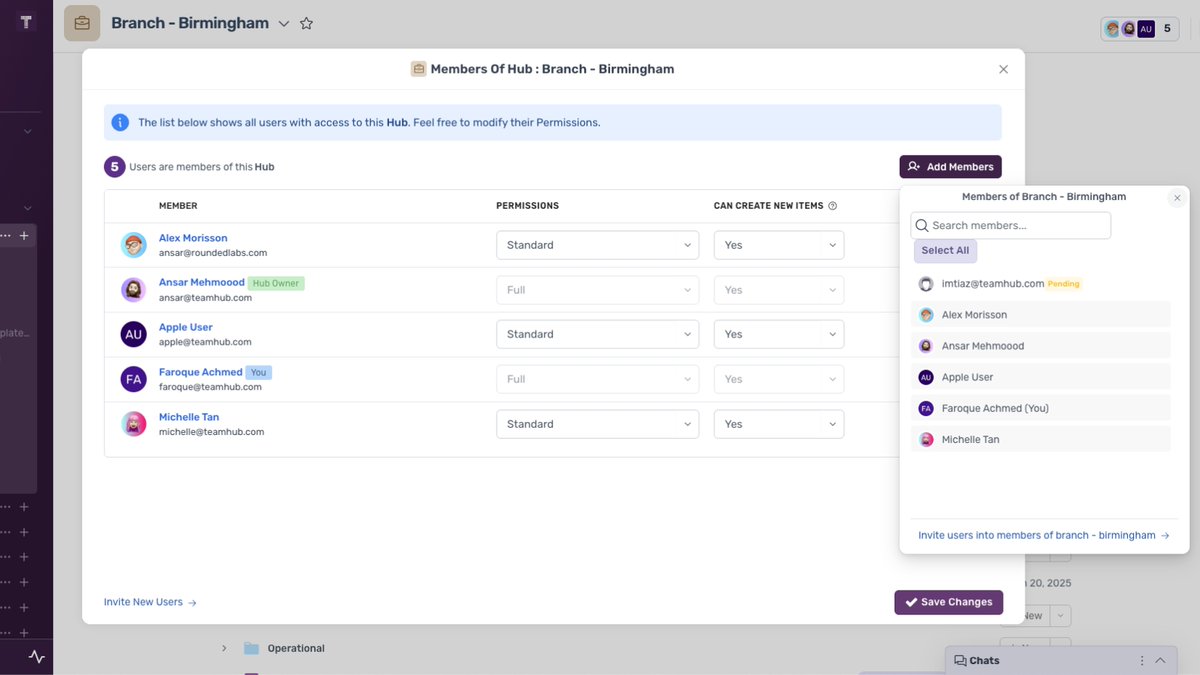Select imtiaz@teamhub.com pending user in popup
Screen dimensions: 1200x675
click(1041, 284)
